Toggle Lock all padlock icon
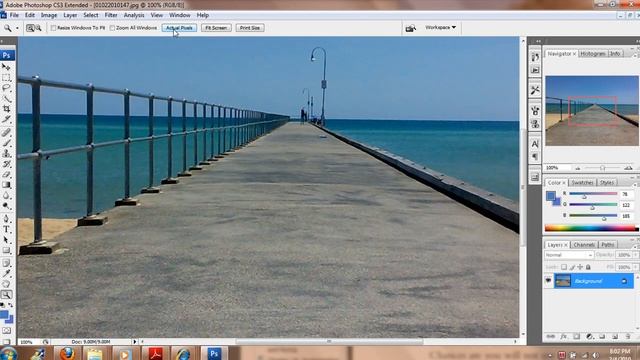Image resolution: width=640 pixels, height=360 pixels. pyautogui.click(x=588, y=267)
